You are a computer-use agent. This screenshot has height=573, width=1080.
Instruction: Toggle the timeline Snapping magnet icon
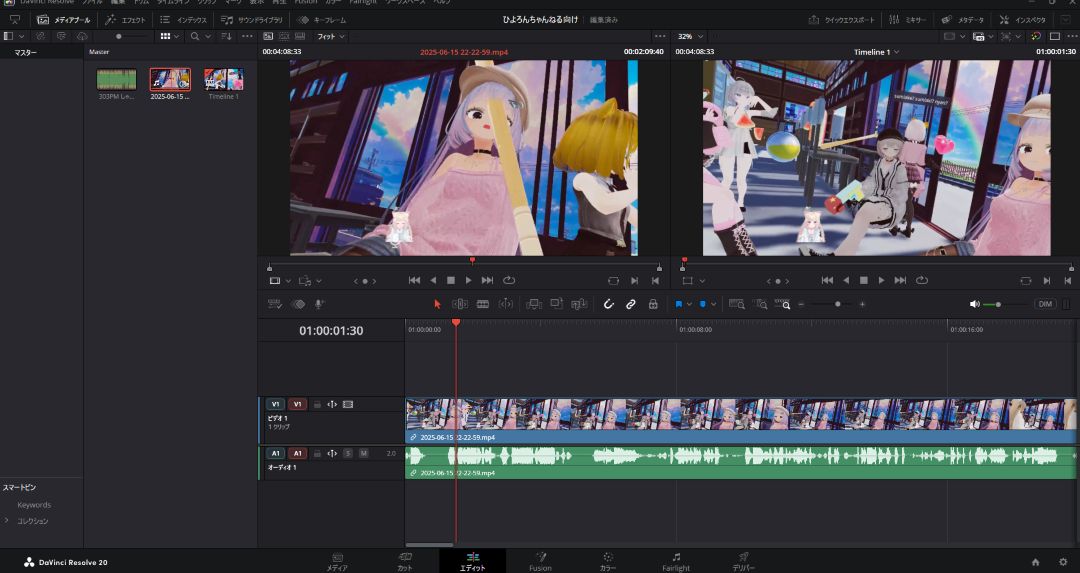coord(608,304)
